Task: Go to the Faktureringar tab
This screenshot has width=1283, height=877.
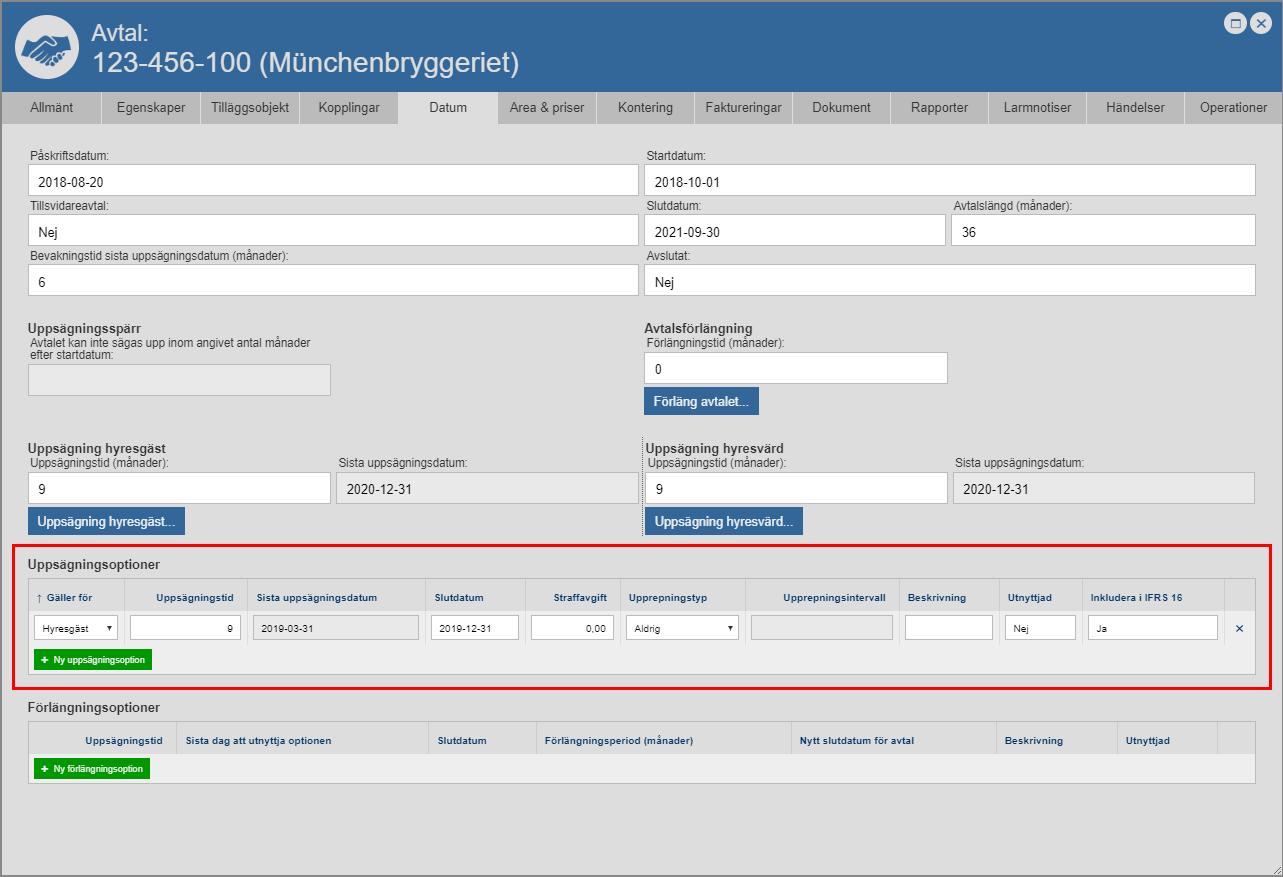Action: (x=743, y=108)
